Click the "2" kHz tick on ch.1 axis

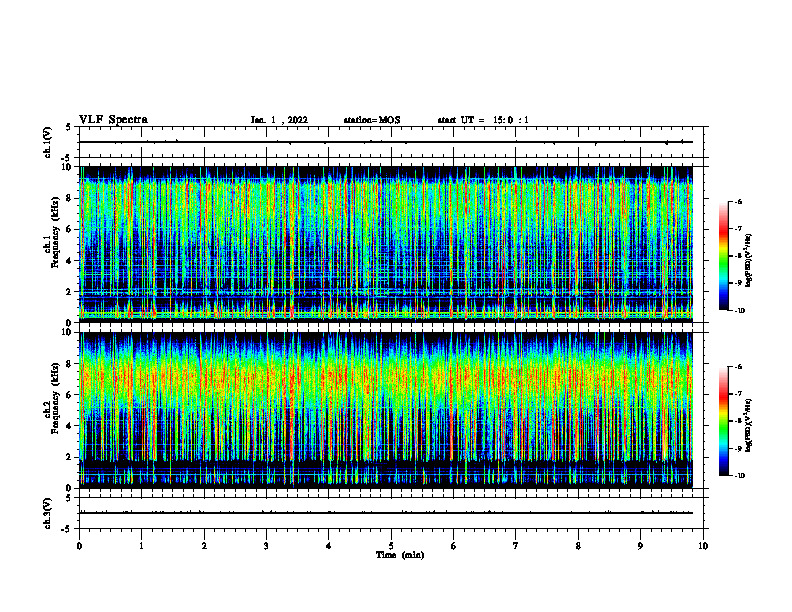[x=69, y=292]
